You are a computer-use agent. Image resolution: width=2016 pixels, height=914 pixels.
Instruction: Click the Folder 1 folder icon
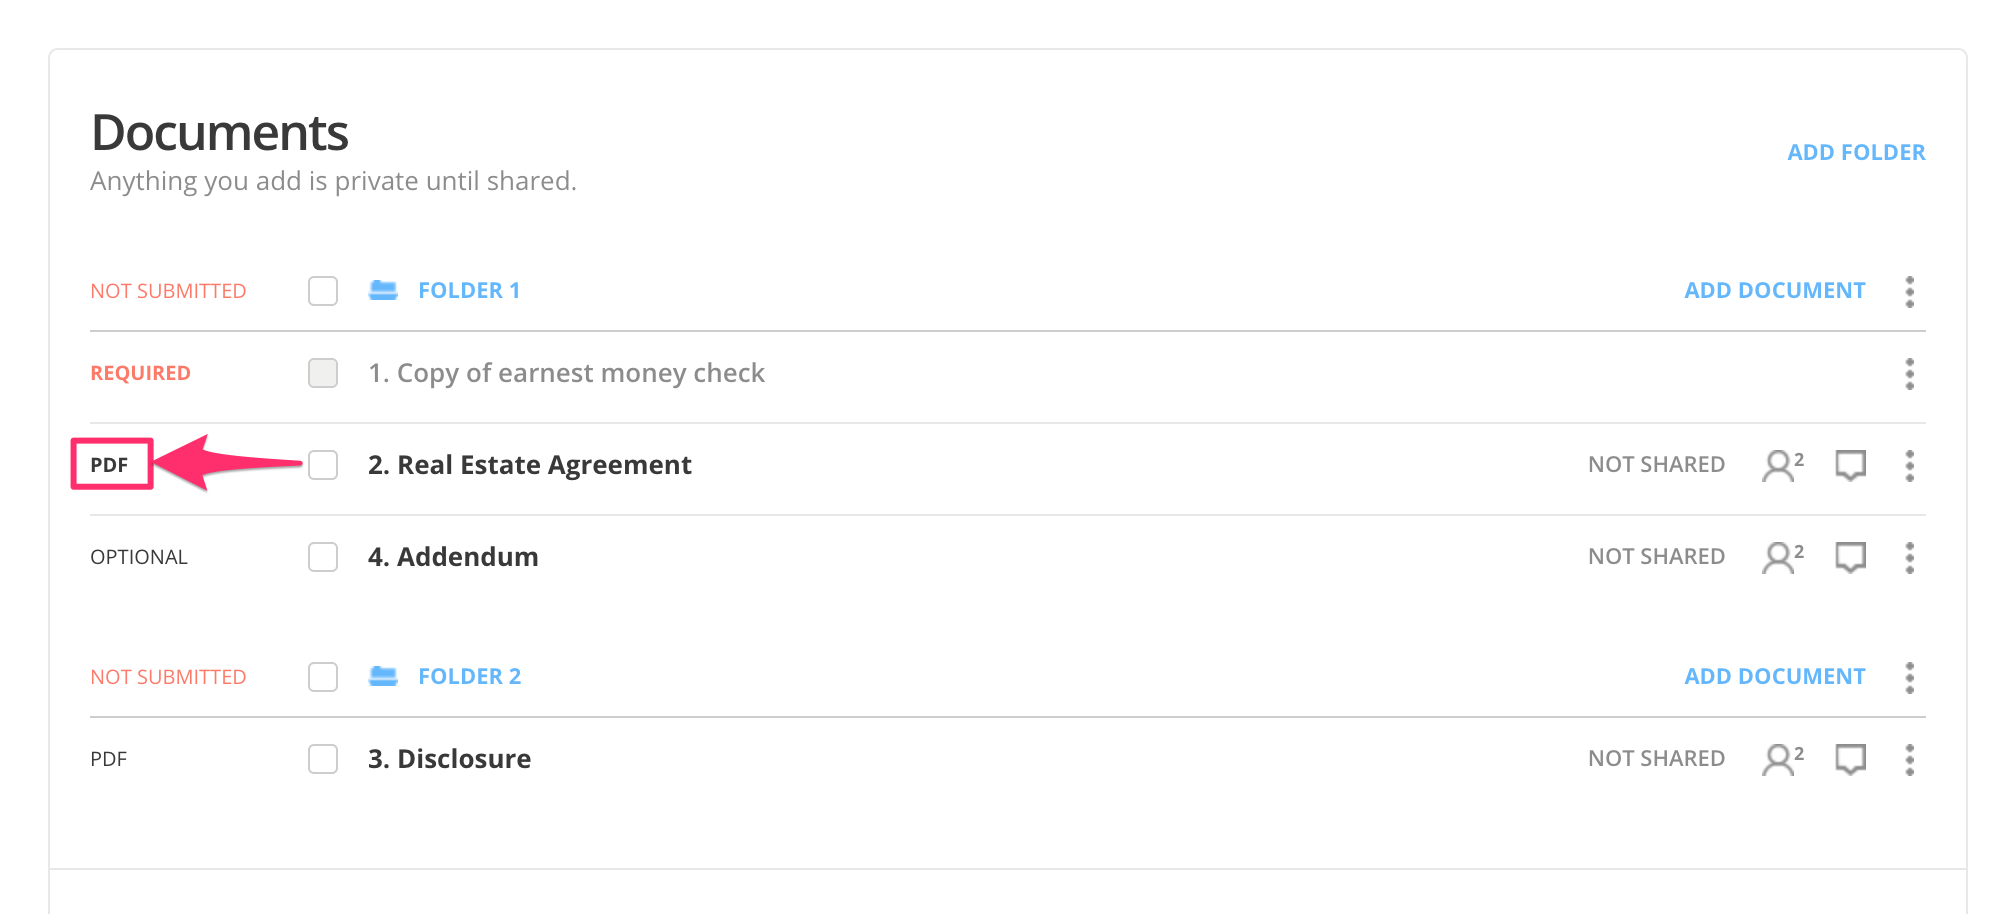(x=383, y=290)
